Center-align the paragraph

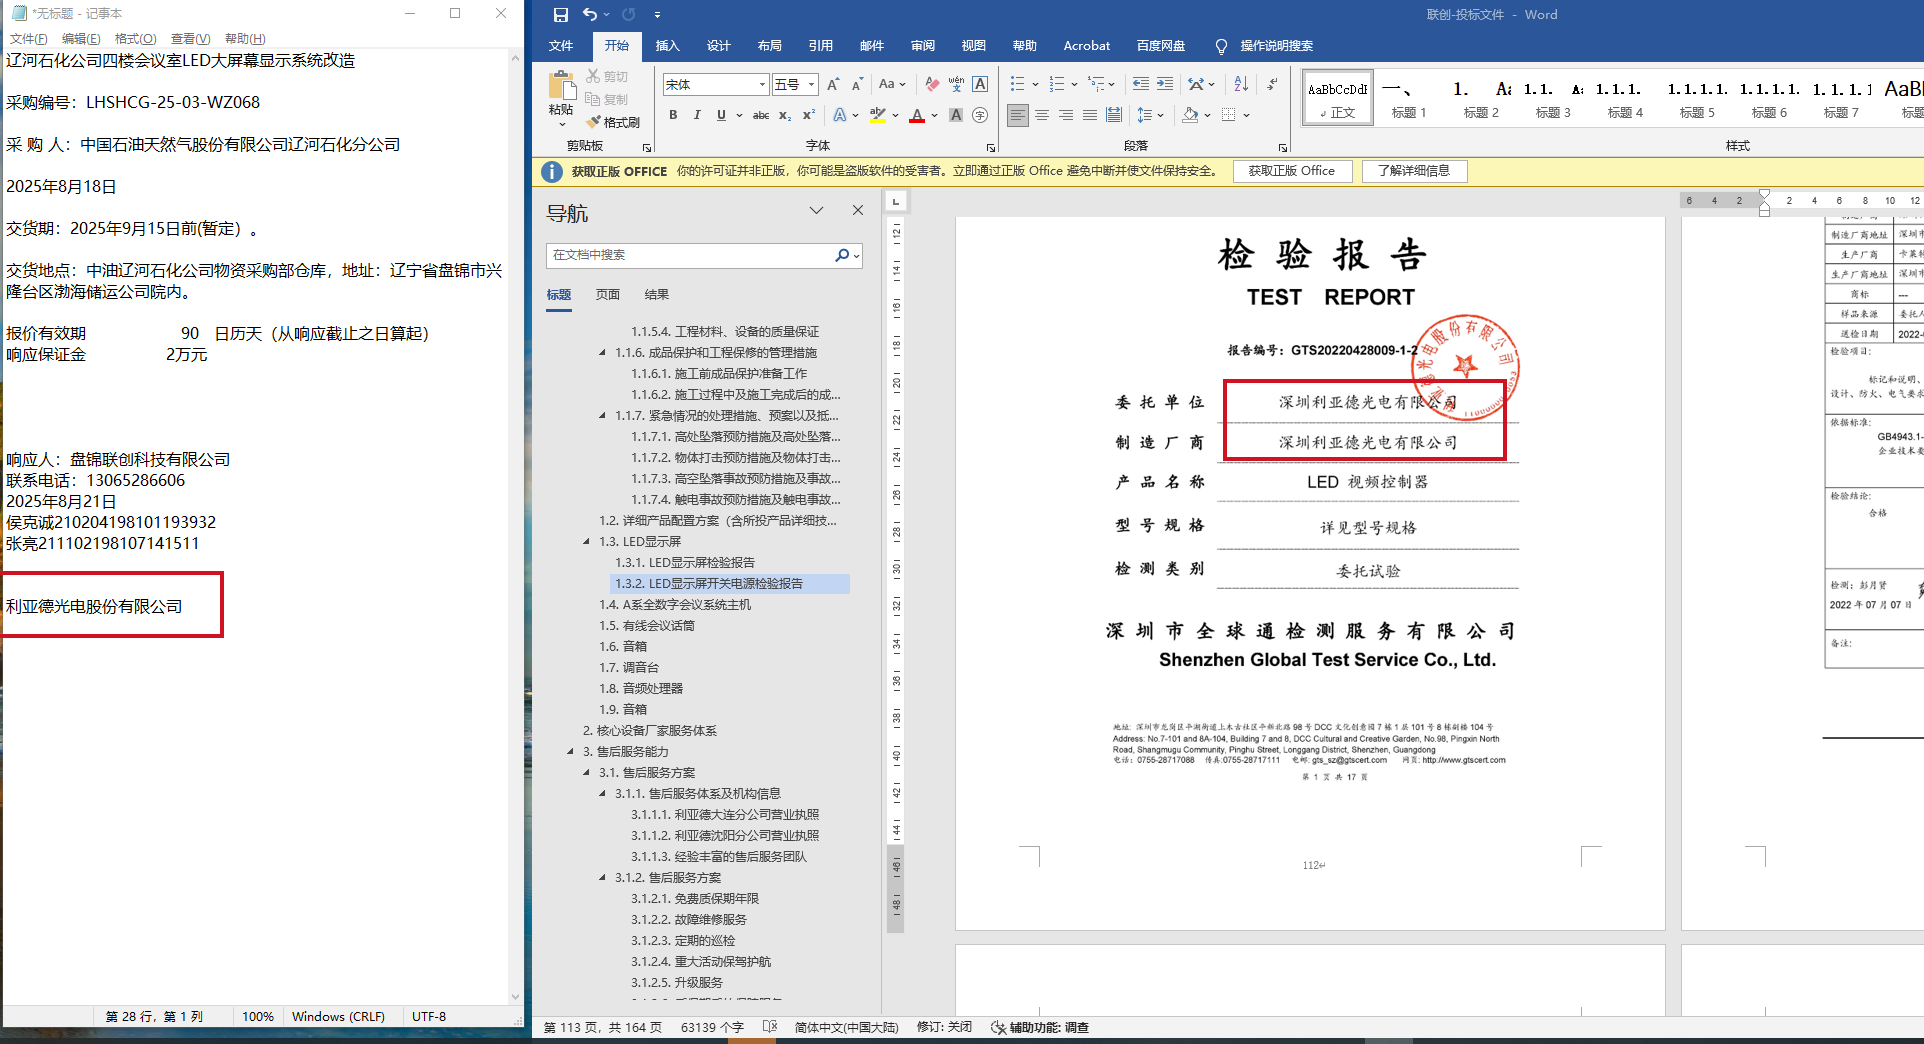click(x=1042, y=115)
